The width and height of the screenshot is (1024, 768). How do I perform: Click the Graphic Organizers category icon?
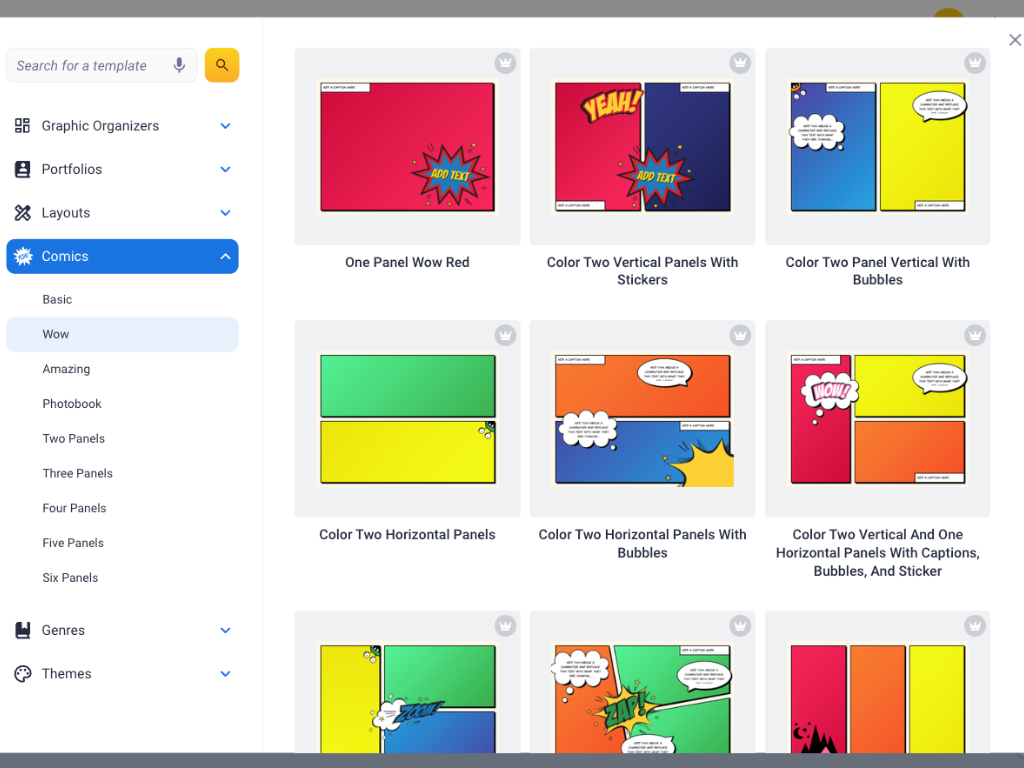tap(23, 125)
